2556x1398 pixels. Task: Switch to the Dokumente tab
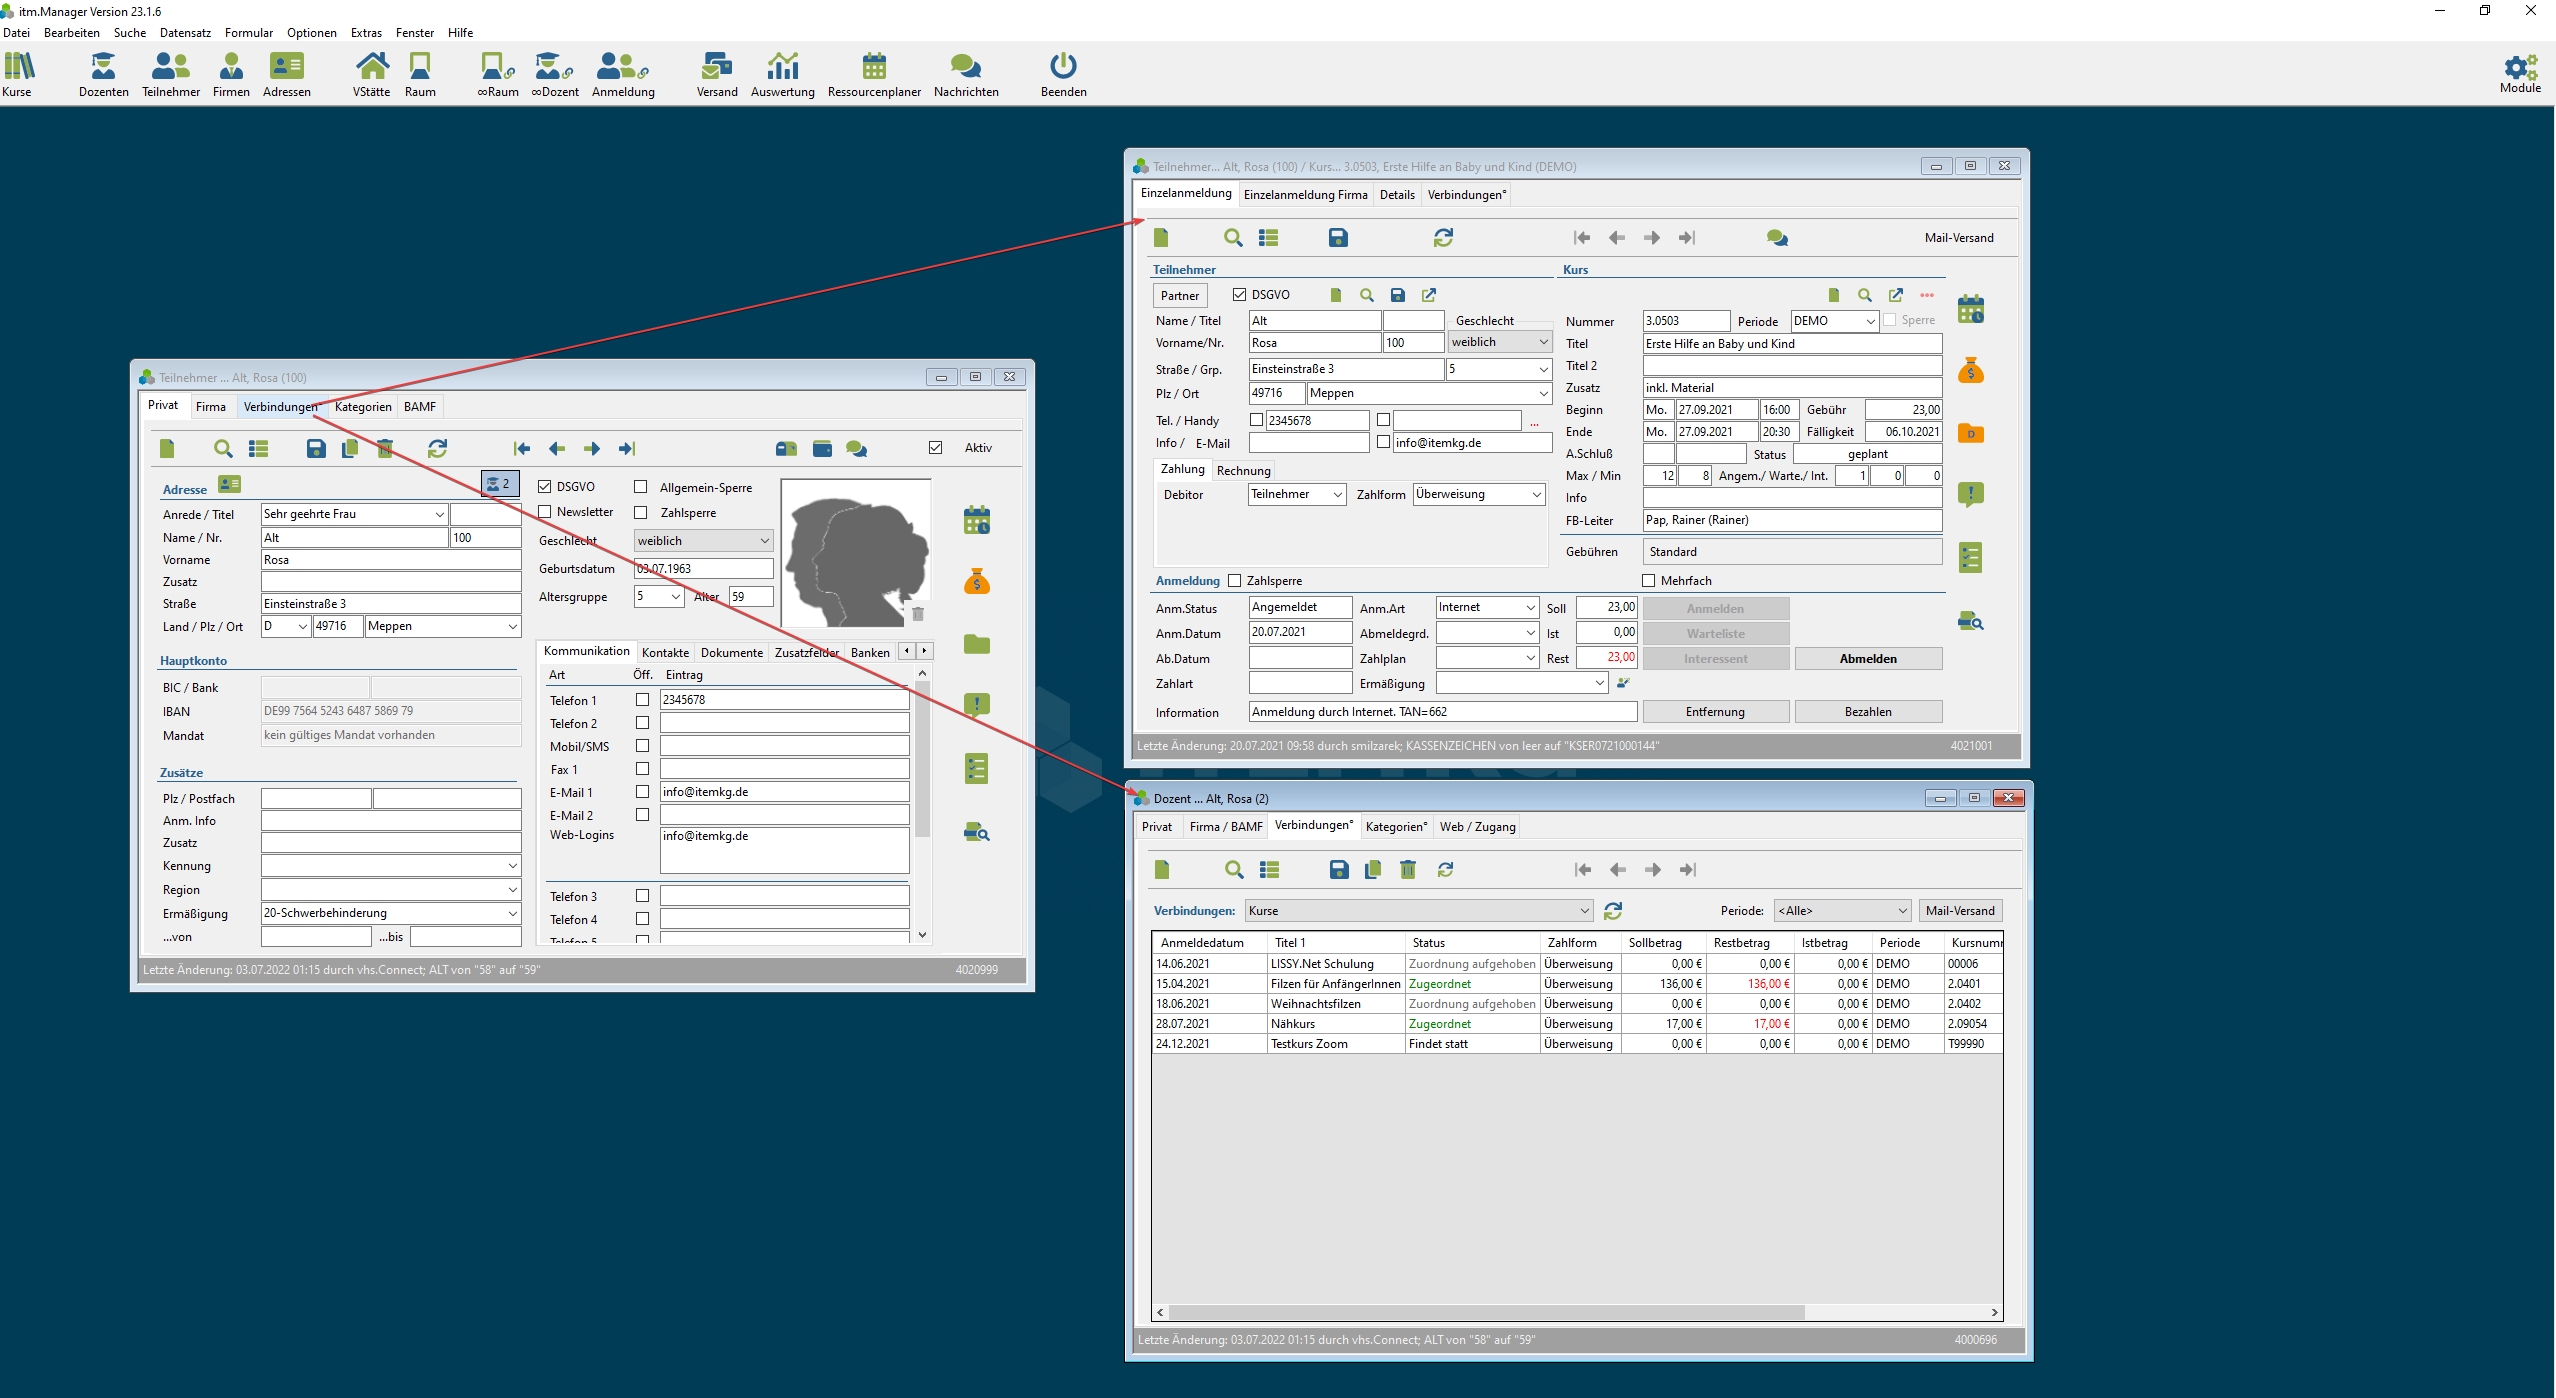click(731, 652)
